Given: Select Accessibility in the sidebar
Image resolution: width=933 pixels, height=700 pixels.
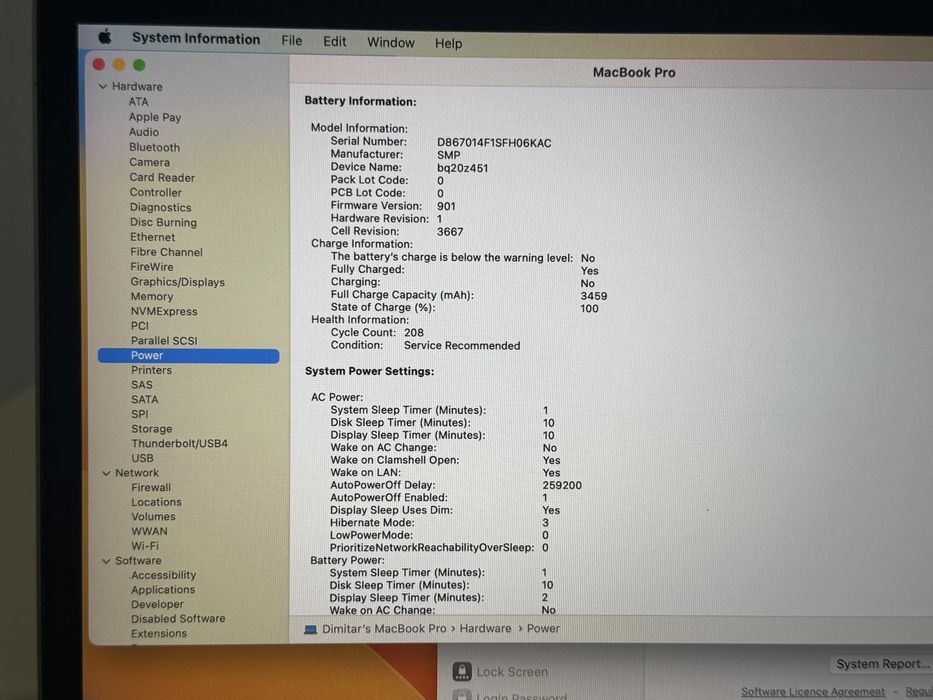Looking at the screenshot, I should click(163, 576).
